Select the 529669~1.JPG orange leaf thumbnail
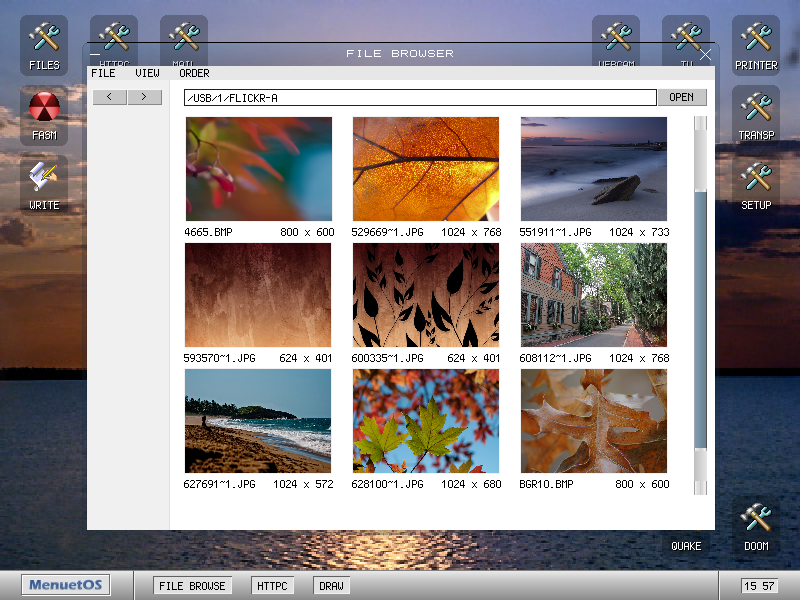Viewport: 800px width, 600px height. (426, 169)
